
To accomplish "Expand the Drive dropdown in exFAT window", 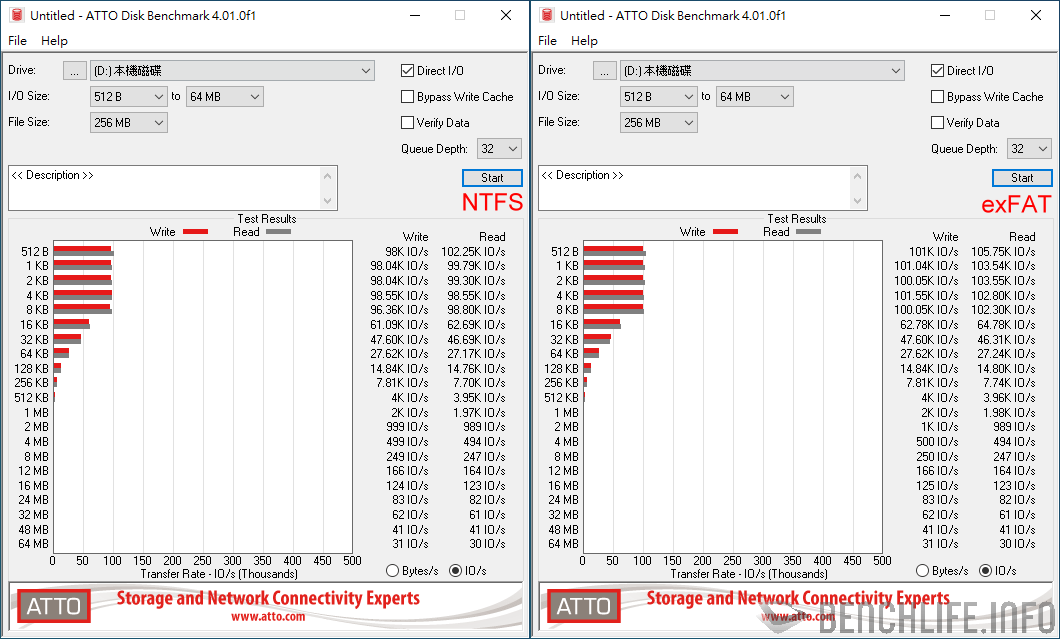I will pyautogui.click(x=762, y=70).
